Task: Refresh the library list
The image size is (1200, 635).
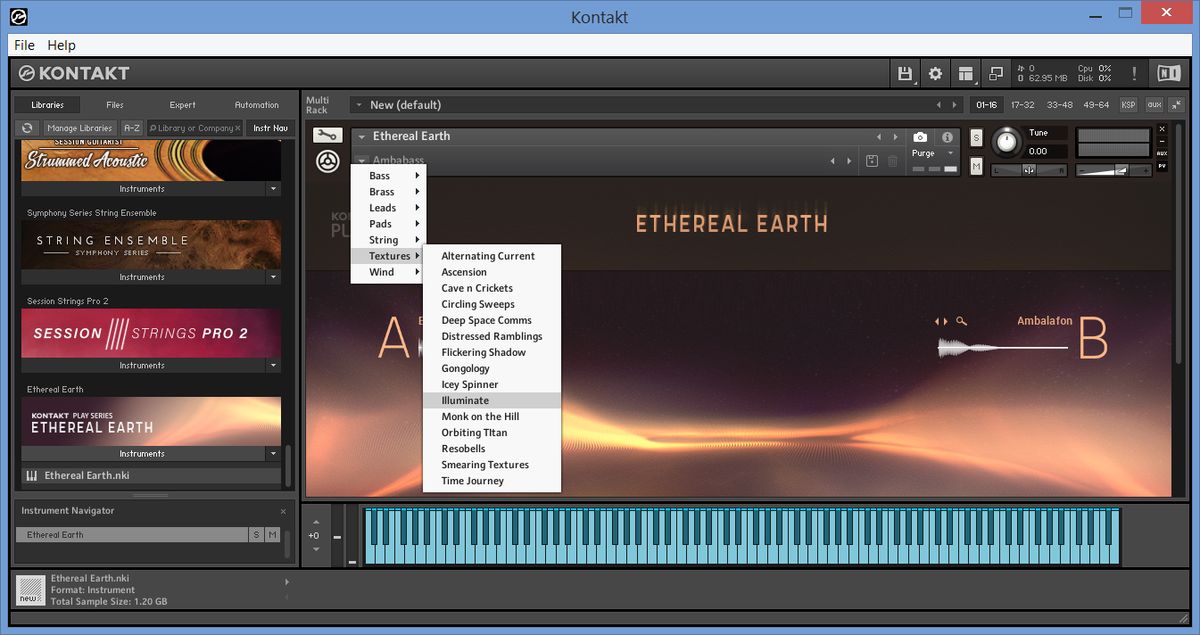Action: point(28,128)
